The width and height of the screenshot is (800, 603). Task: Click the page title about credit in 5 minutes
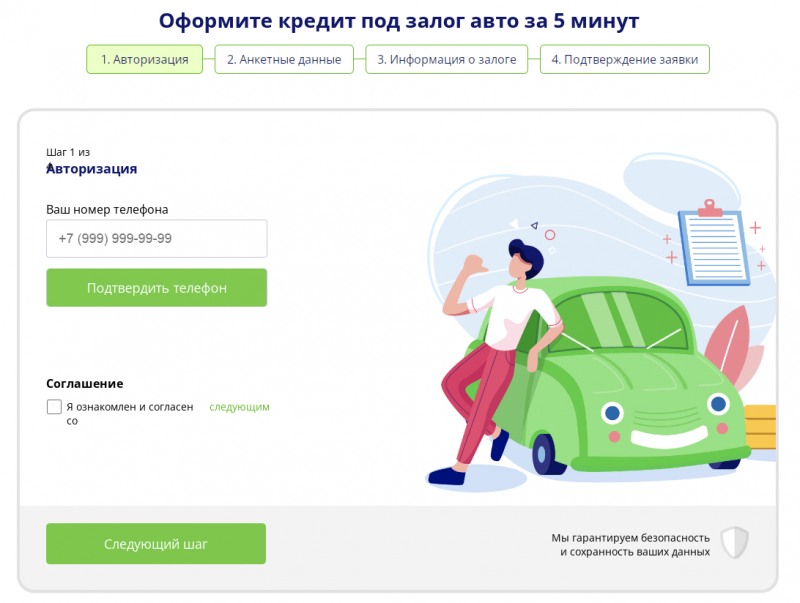tap(399, 20)
